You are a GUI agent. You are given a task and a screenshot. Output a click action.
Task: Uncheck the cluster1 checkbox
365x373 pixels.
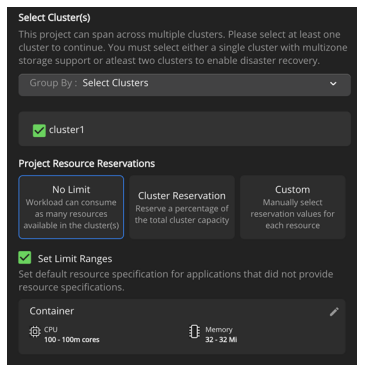[x=39, y=130]
